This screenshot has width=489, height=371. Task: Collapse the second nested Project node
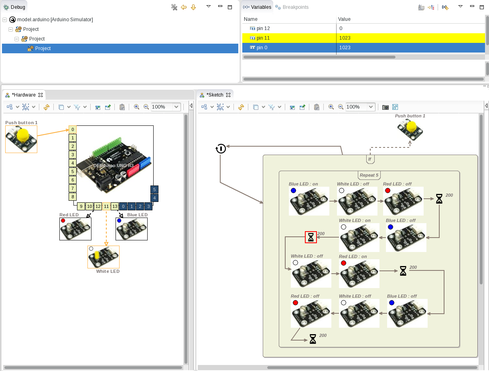pyautogui.click(x=17, y=39)
